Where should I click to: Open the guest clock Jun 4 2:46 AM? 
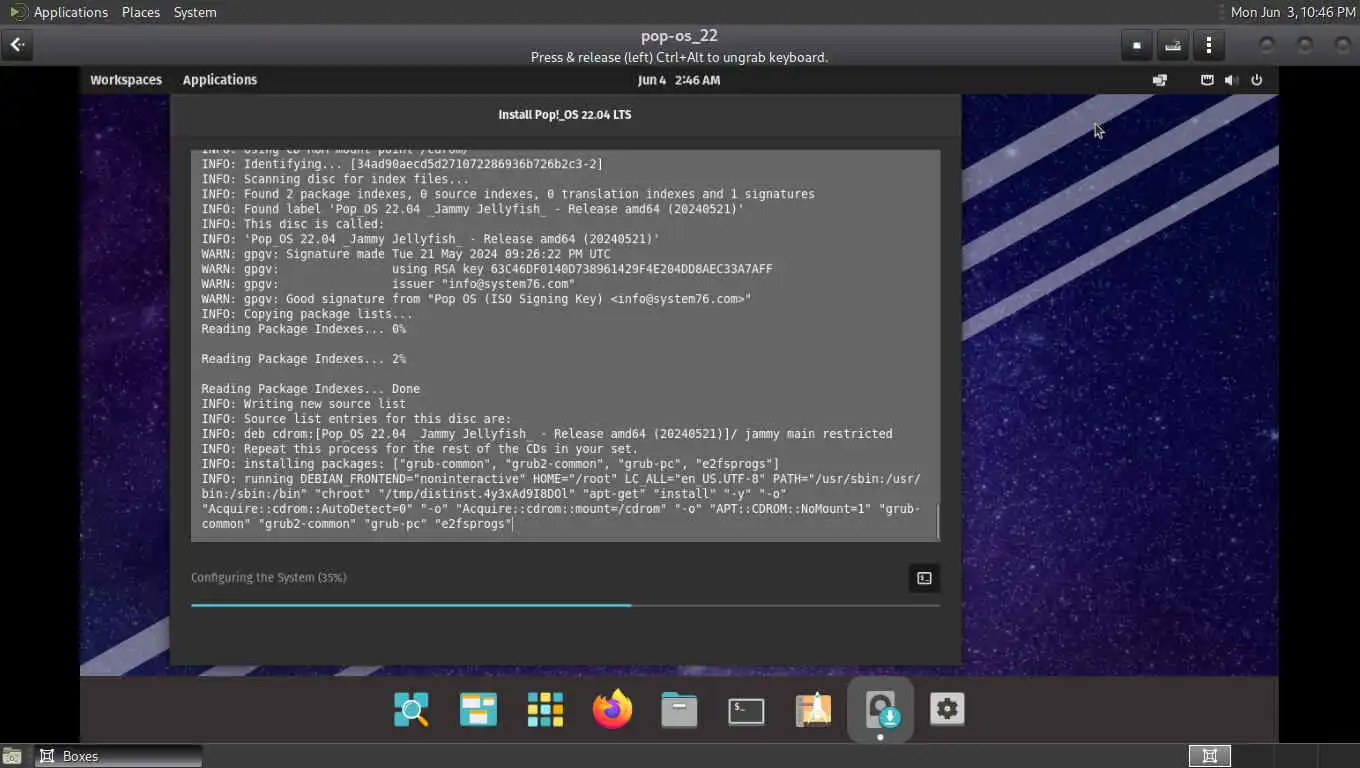click(679, 80)
